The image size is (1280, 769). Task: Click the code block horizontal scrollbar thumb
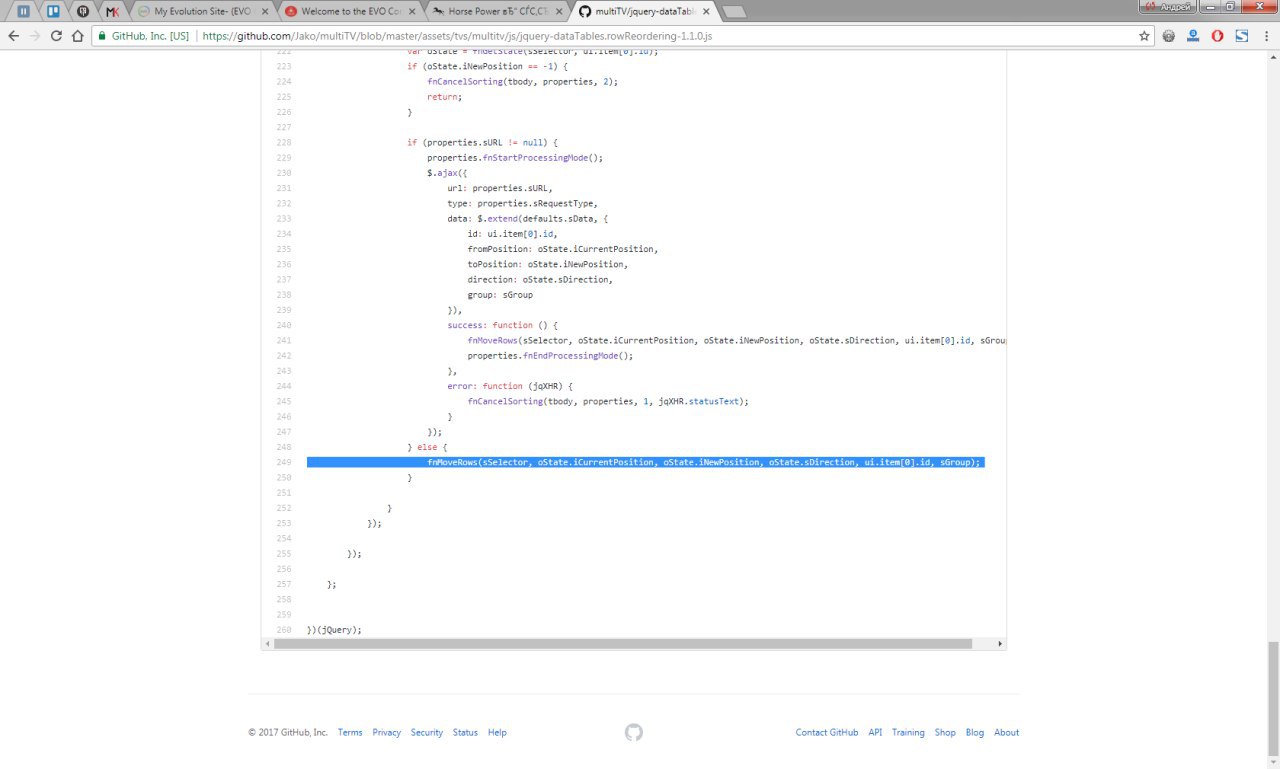coord(622,644)
